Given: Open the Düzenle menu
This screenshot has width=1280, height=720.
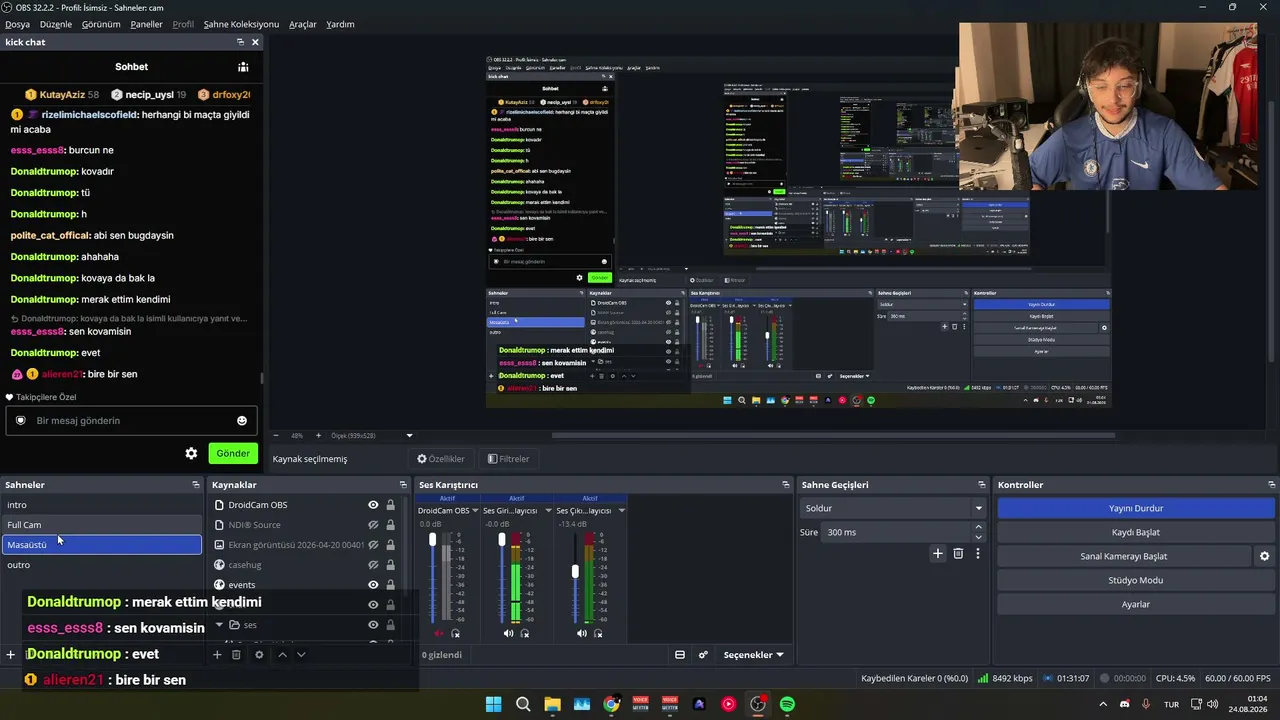Looking at the screenshot, I should 56,24.
